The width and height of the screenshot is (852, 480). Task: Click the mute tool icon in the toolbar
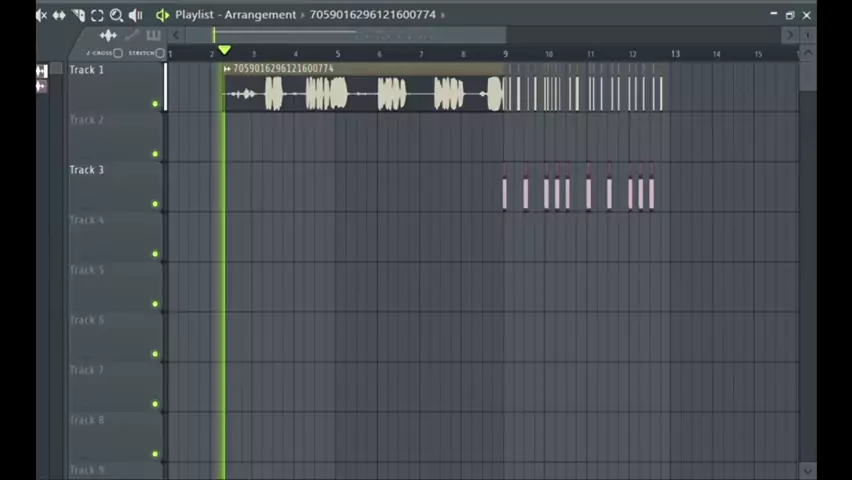(x=41, y=15)
